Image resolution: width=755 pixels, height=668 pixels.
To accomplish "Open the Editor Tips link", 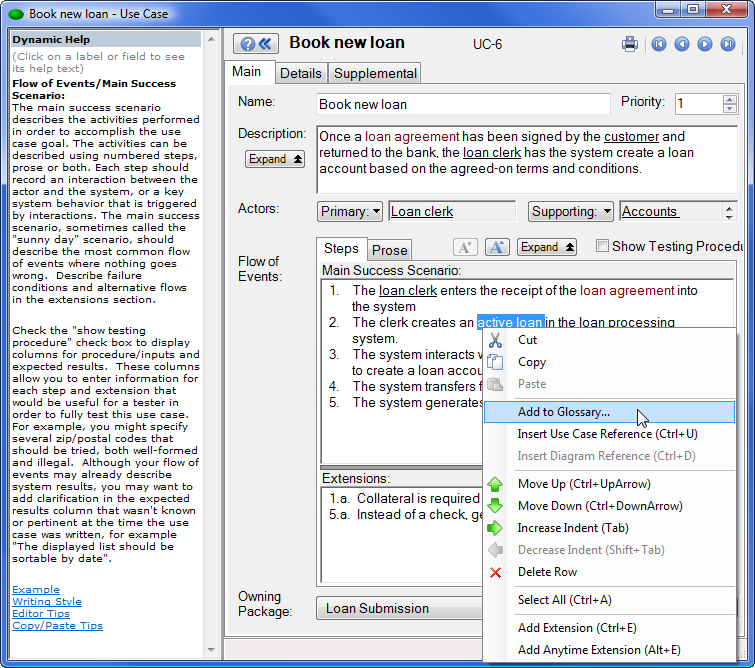I will (x=41, y=614).
